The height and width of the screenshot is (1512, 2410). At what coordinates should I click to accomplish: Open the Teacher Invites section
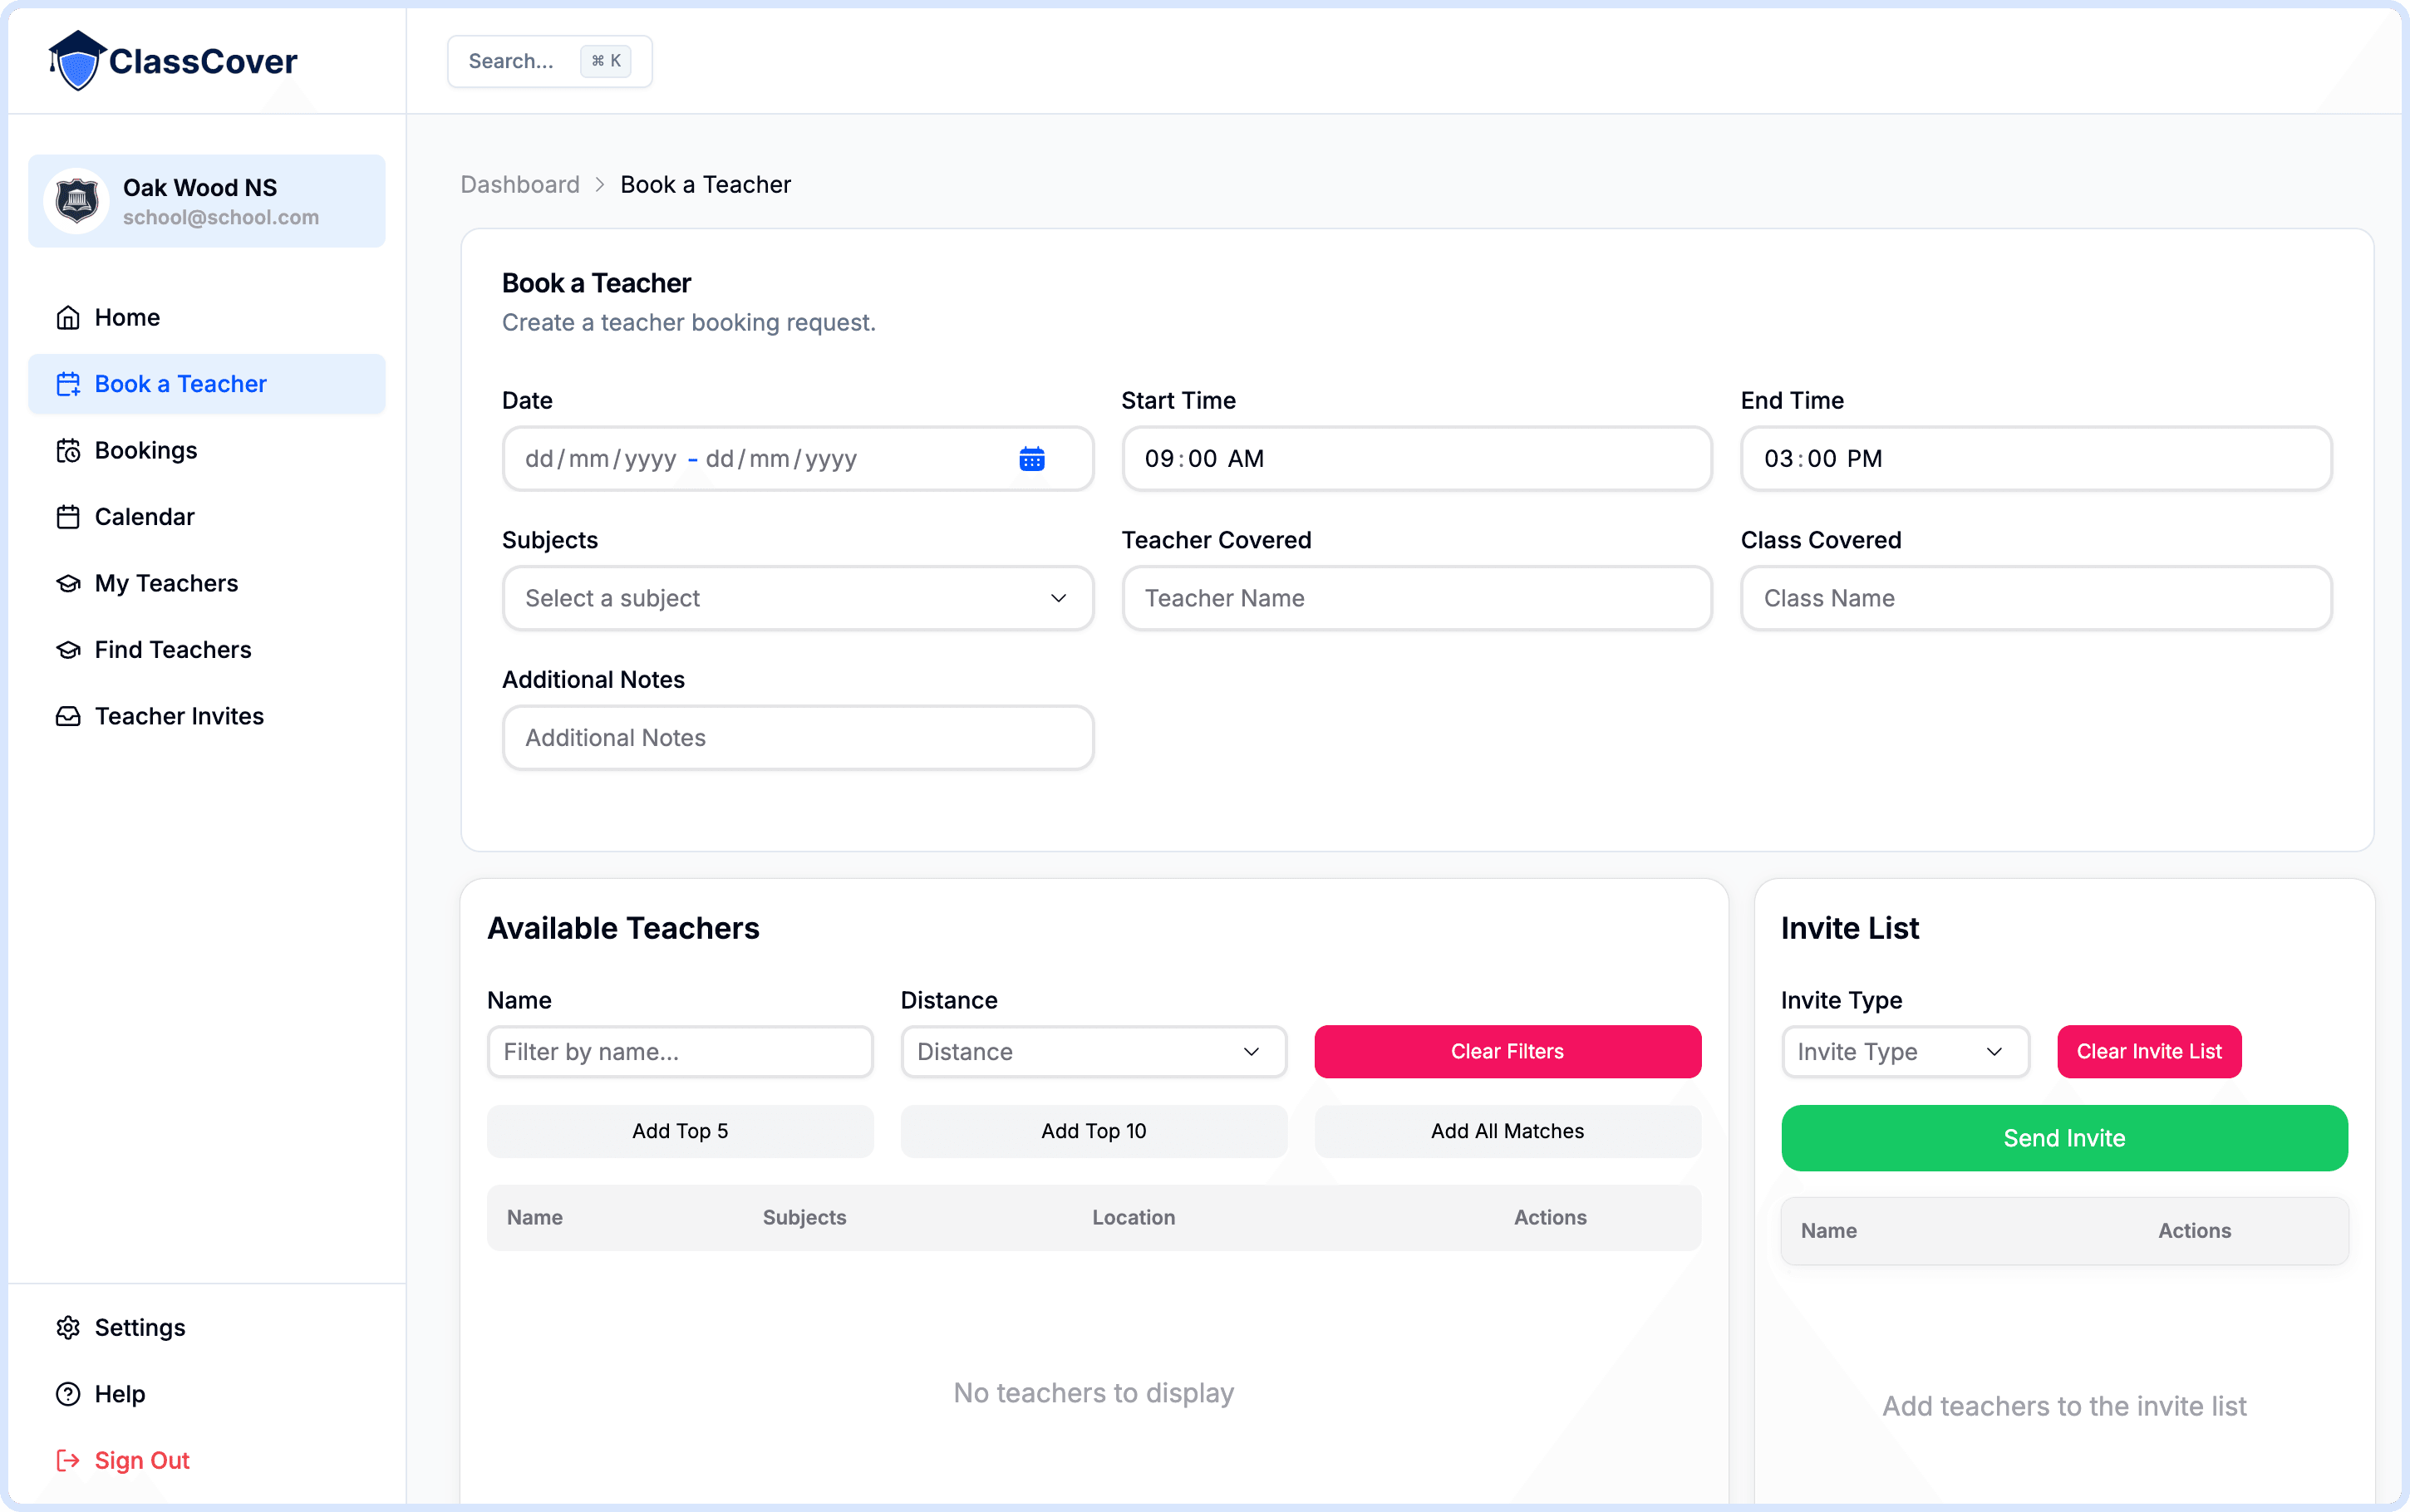[207, 717]
